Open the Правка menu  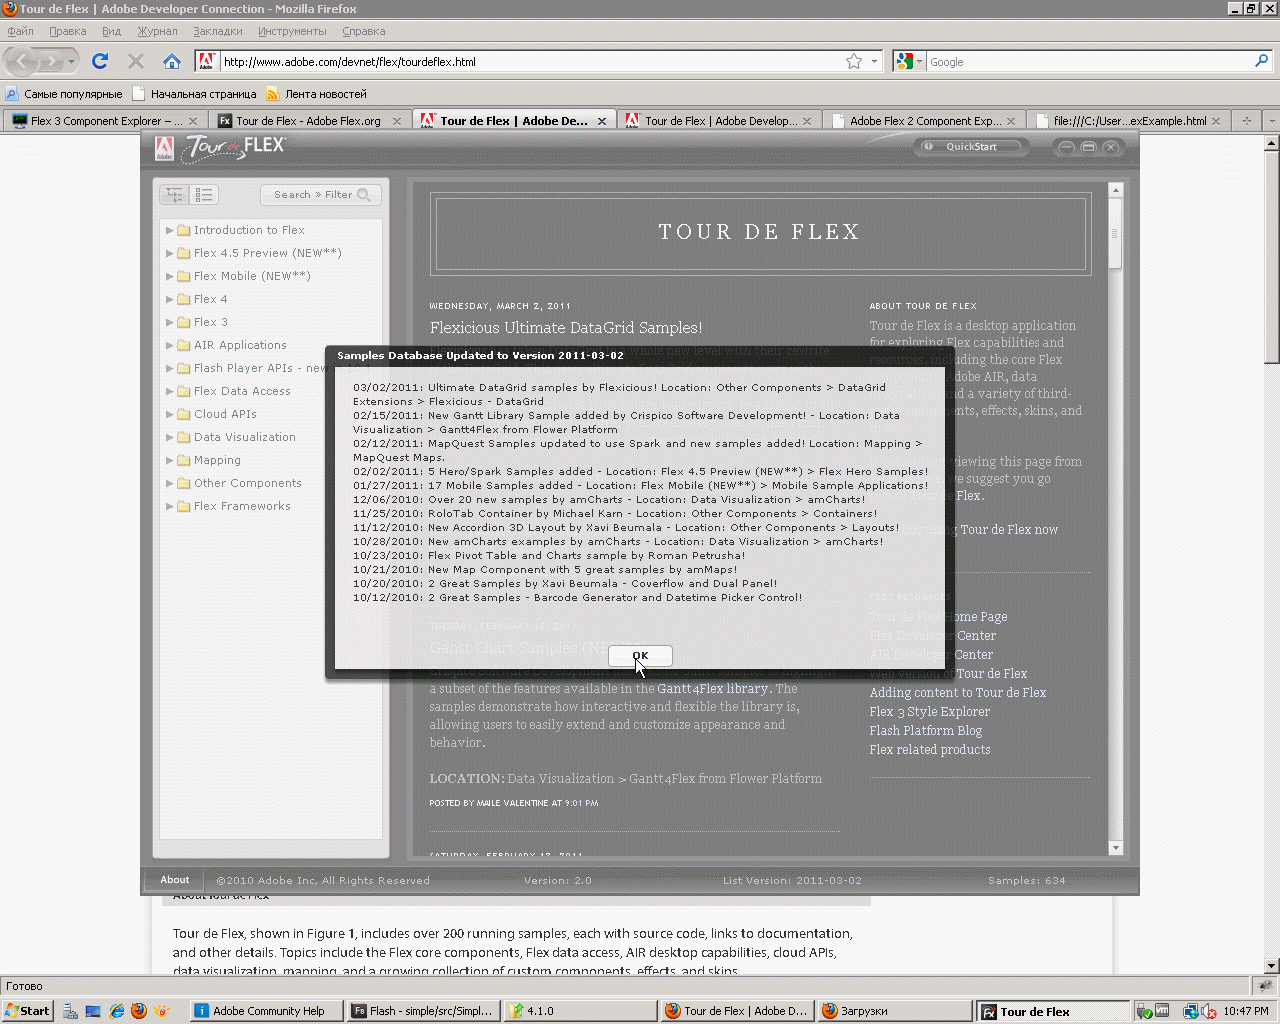67,31
